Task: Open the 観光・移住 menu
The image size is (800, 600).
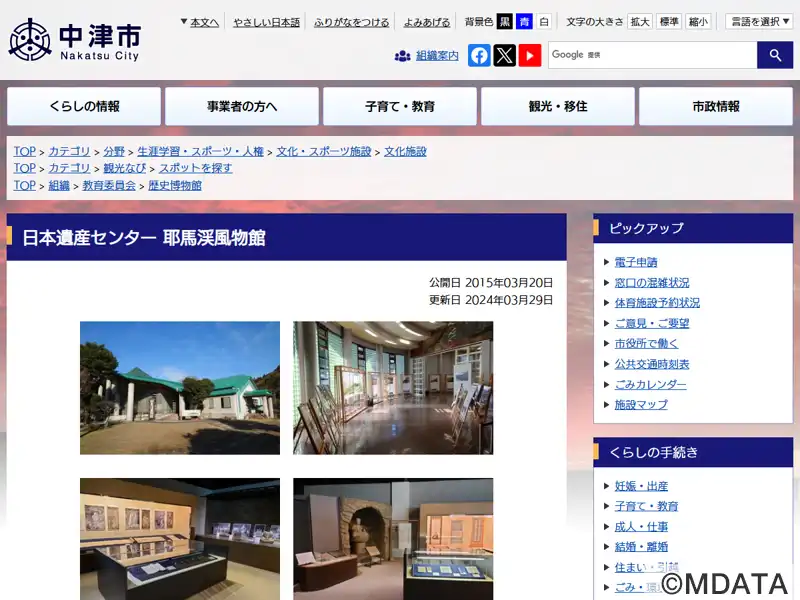Action: tap(558, 106)
